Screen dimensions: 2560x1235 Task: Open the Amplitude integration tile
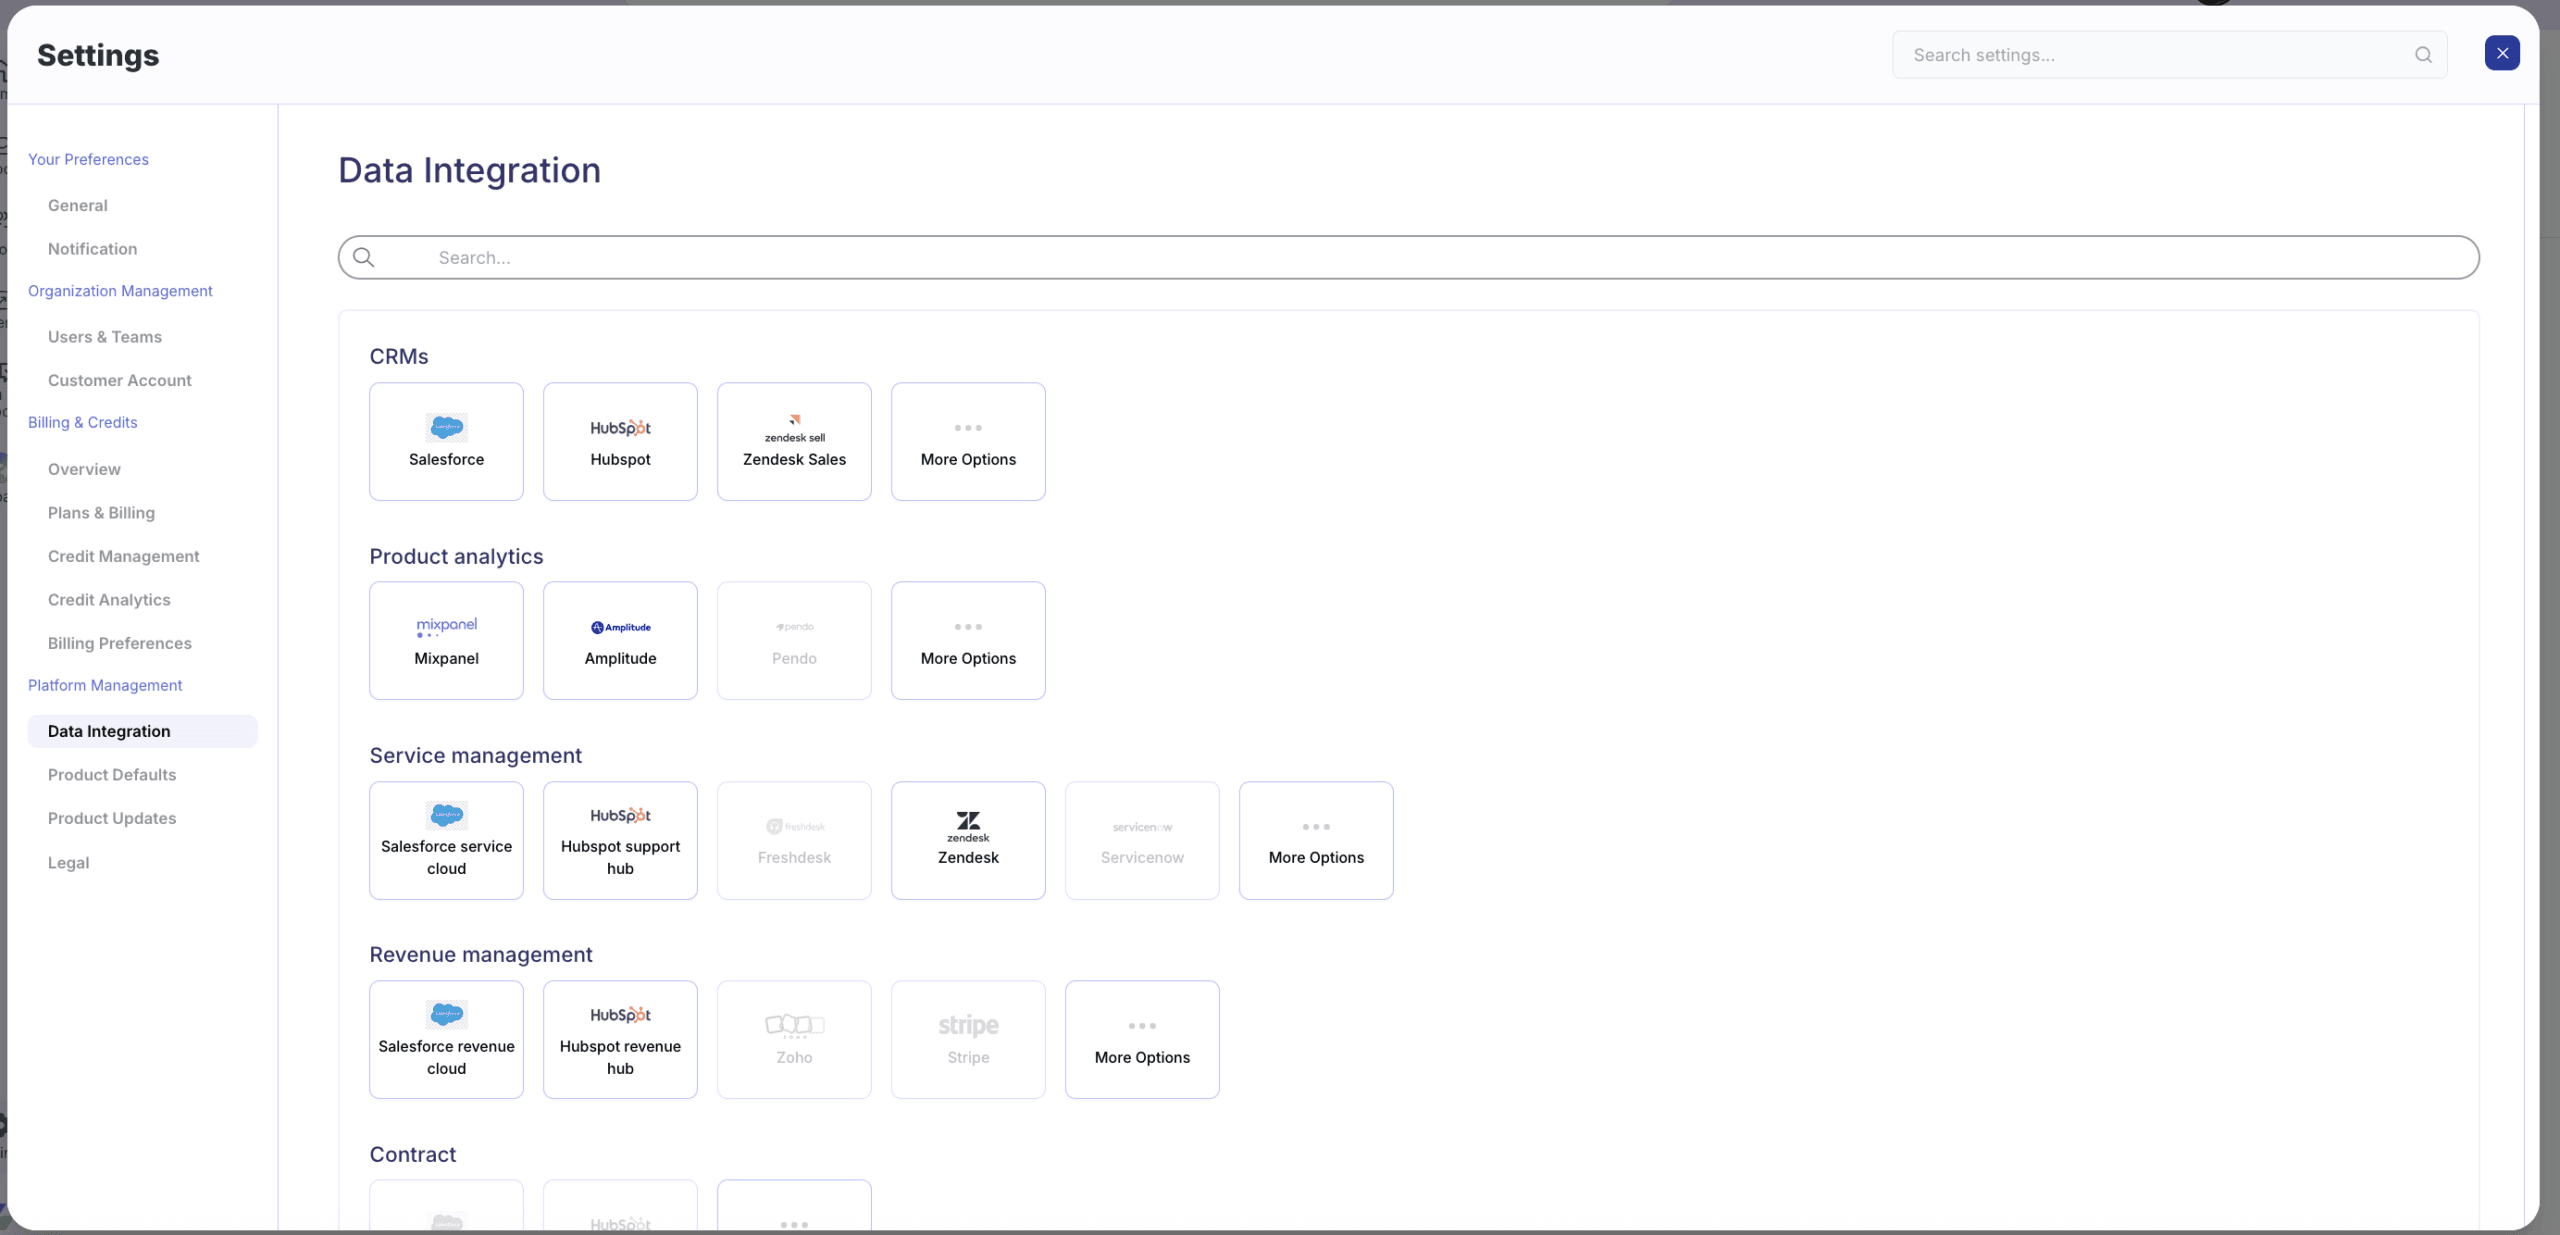620,640
